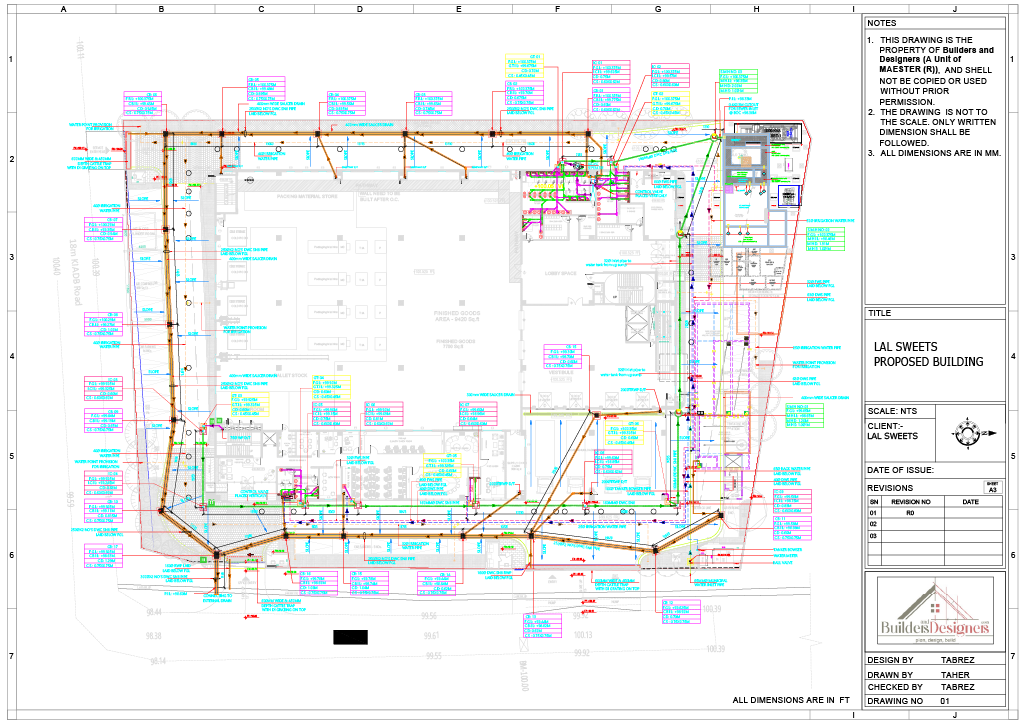Click the '18m KIADB Road' label
The width and height of the screenshot is (1024, 723).
pos(75,272)
